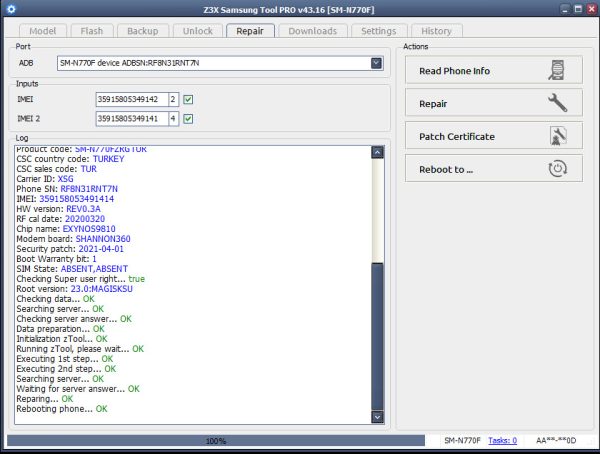Click the log scrollbar up arrow
This screenshot has height=454, width=600.
click(x=377, y=152)
